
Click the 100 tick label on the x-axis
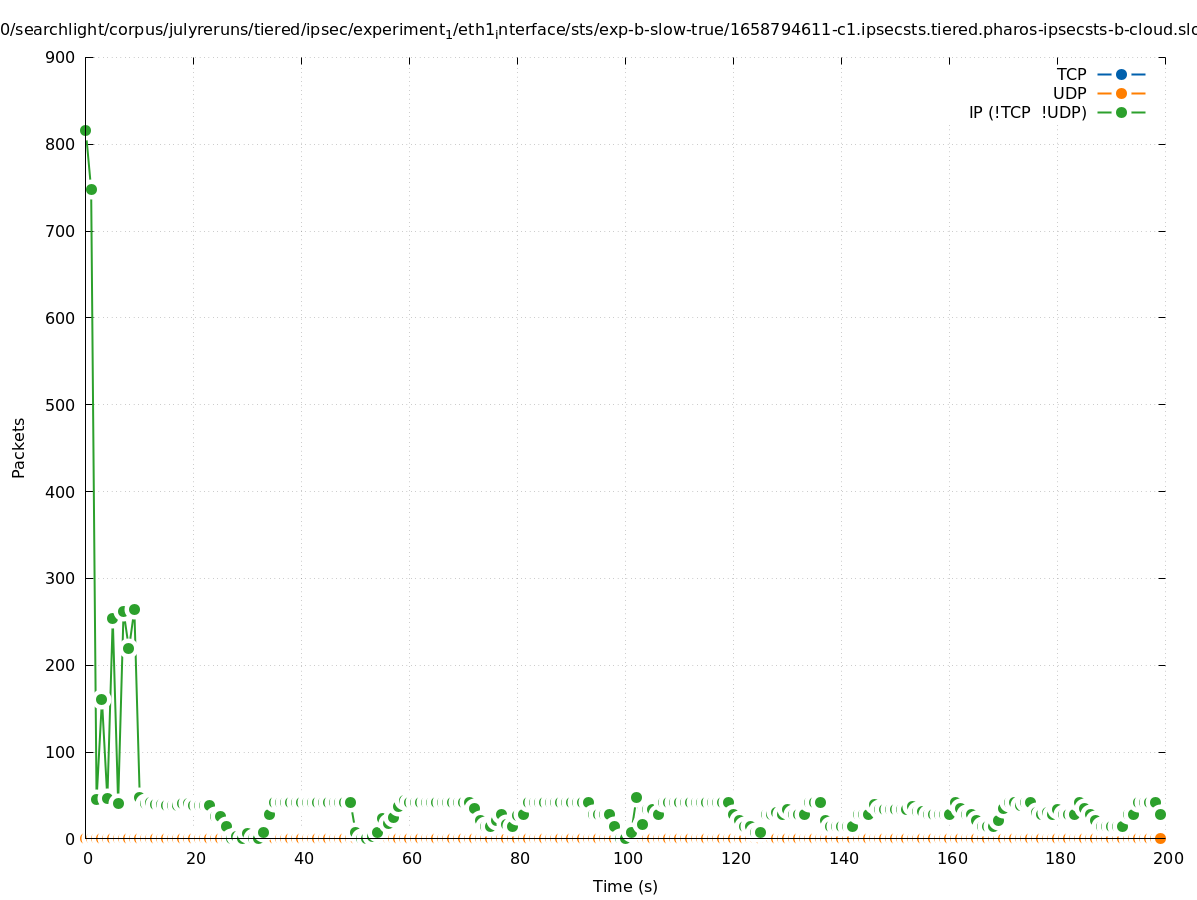point(625,859)
